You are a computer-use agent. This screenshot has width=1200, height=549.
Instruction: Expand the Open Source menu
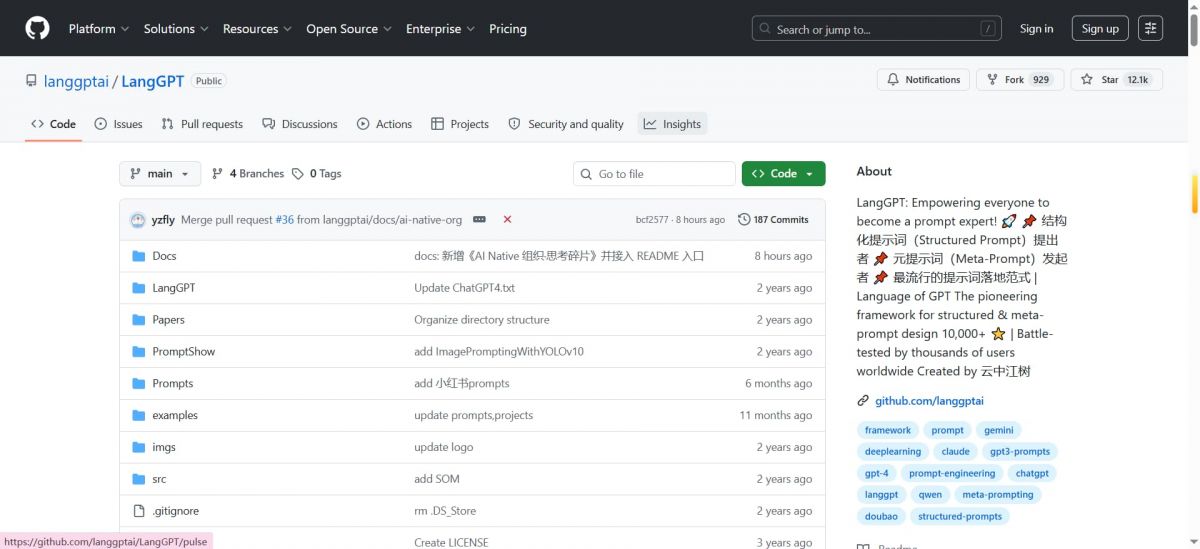point(349,29)
